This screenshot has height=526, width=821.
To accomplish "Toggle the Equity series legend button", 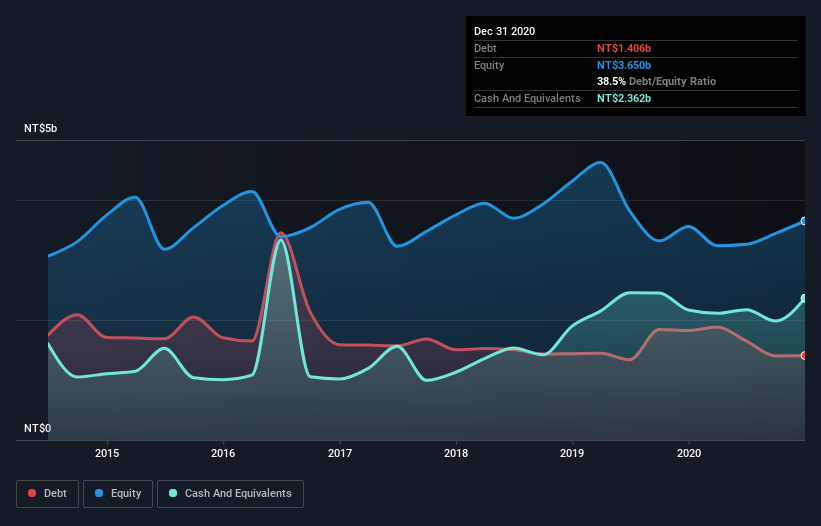I will [x=118, y=494].
